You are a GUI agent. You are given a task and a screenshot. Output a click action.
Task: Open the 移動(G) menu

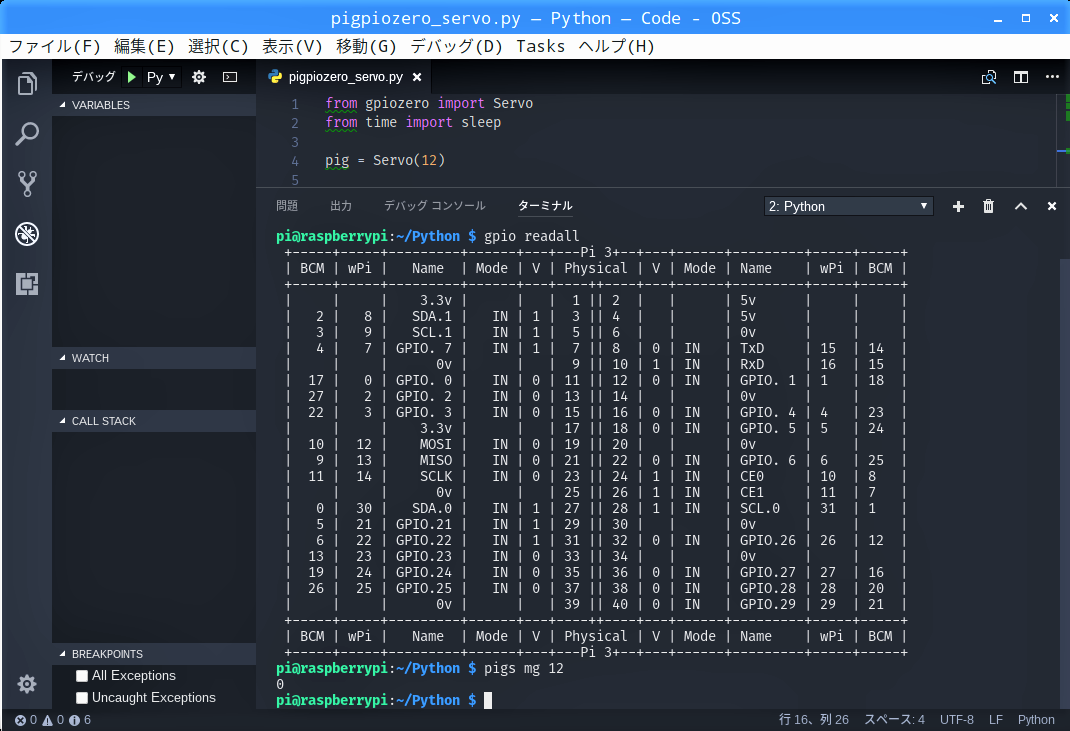click(x=366, y=46)
